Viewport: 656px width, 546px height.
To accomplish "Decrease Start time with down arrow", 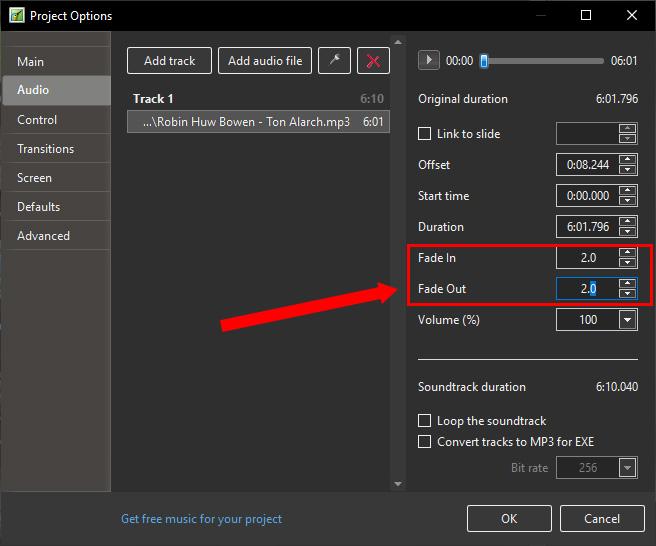I will tap(627, 200).
